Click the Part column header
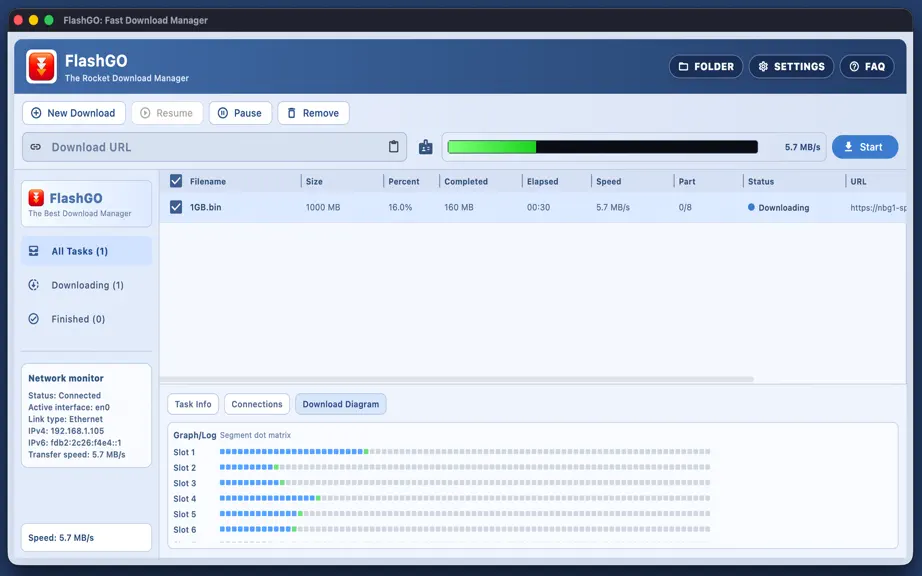This screenshot has height=576, width=922. tap(687, 182)
